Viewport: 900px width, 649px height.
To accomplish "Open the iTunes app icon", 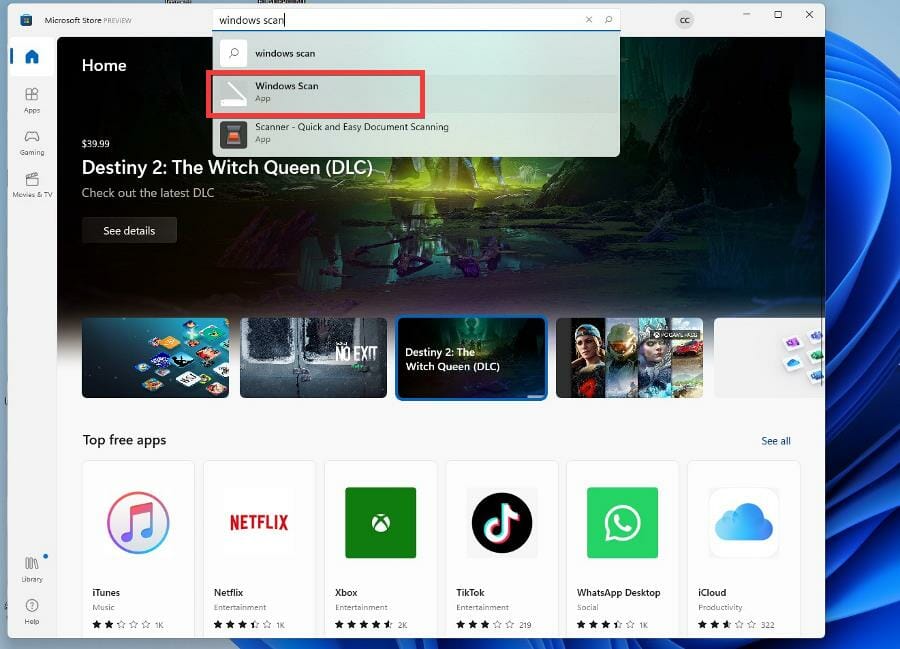I will pyautogui.click(x=138, y=522).
